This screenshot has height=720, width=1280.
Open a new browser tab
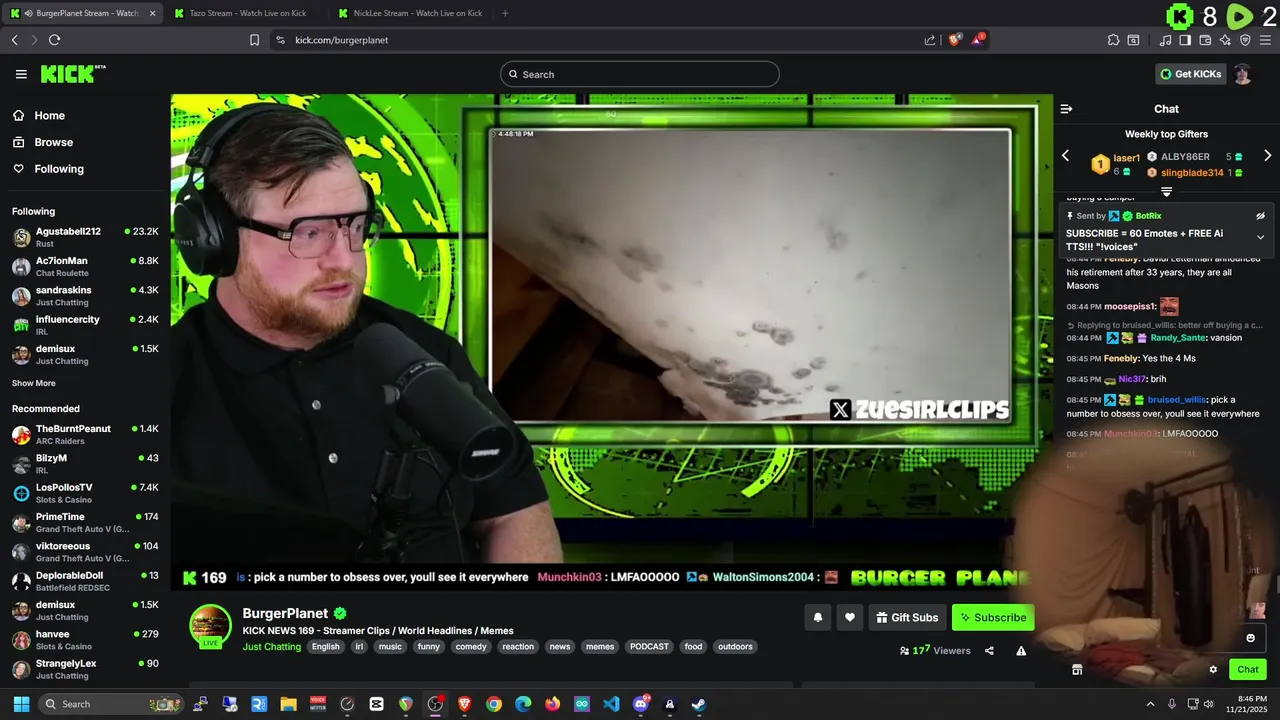(505, 13)
